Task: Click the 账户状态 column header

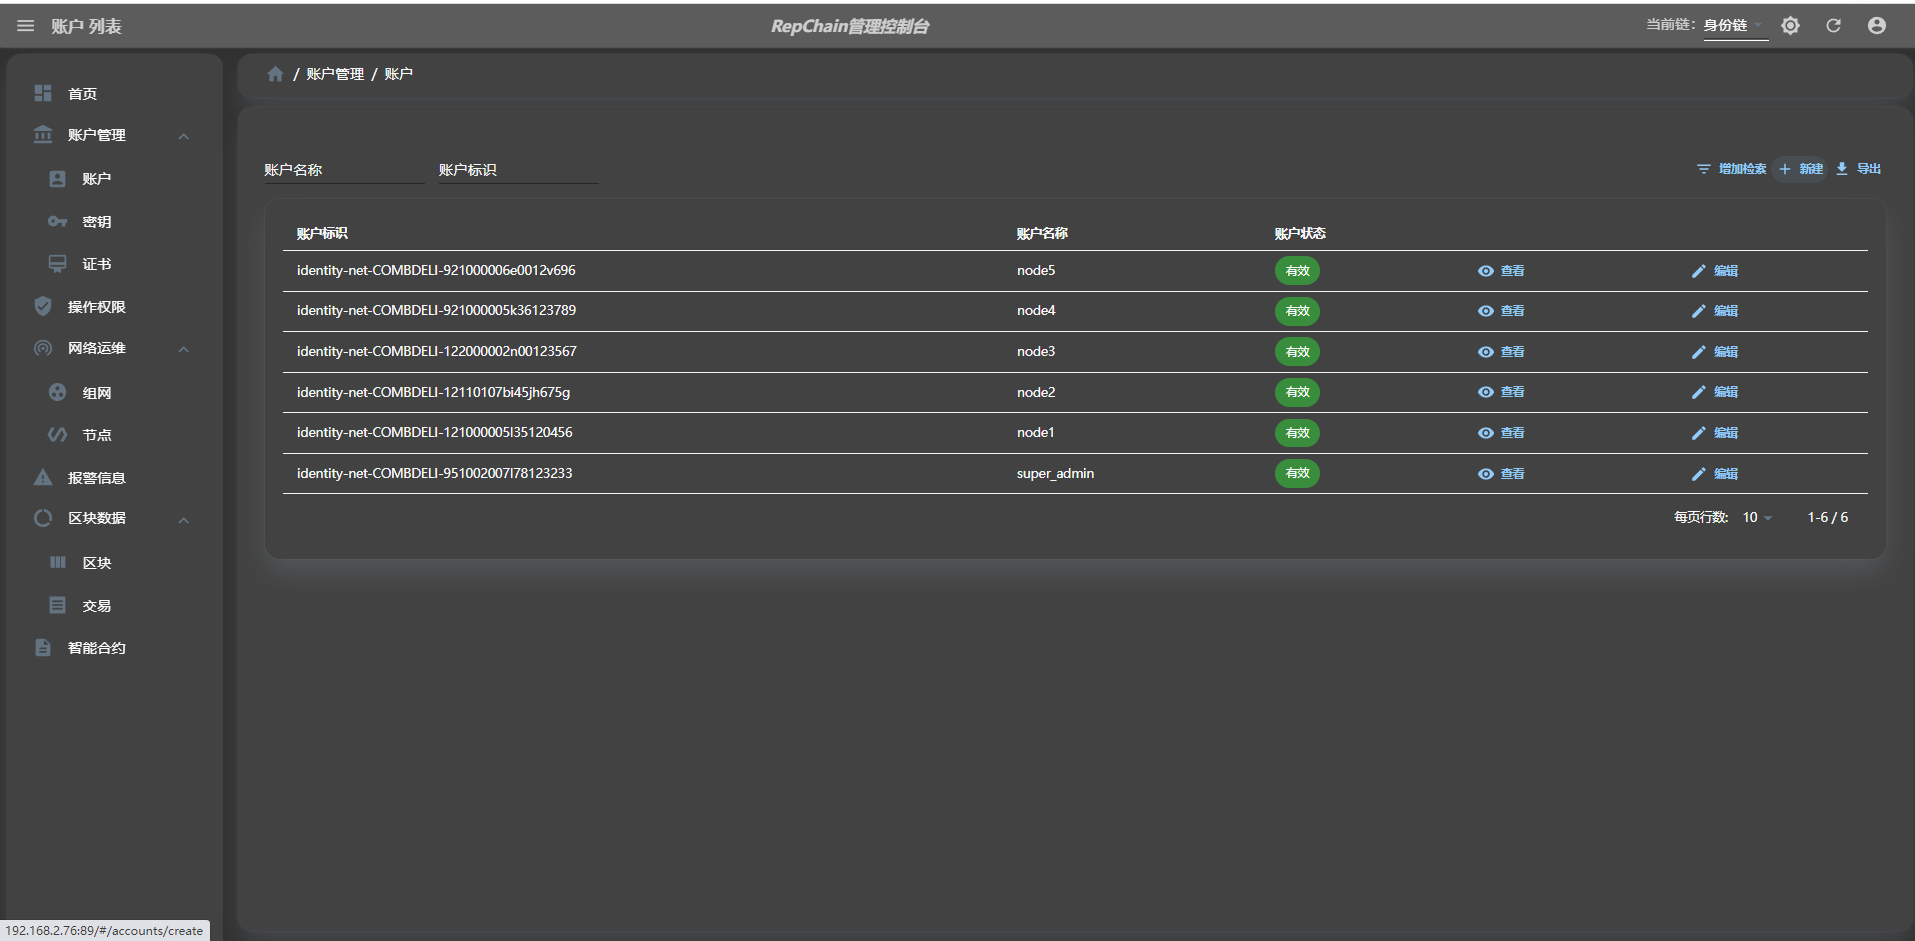Action: tap(1300, 233)
